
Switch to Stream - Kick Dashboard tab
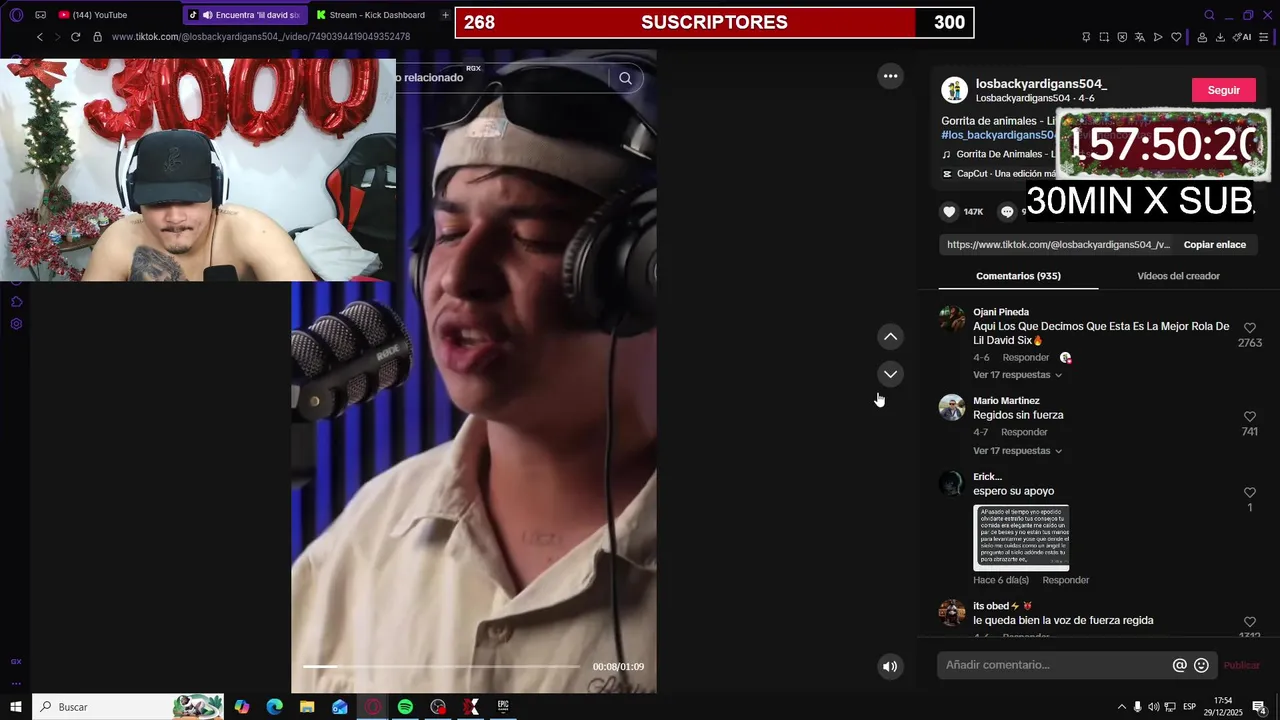tap(372, 15)
